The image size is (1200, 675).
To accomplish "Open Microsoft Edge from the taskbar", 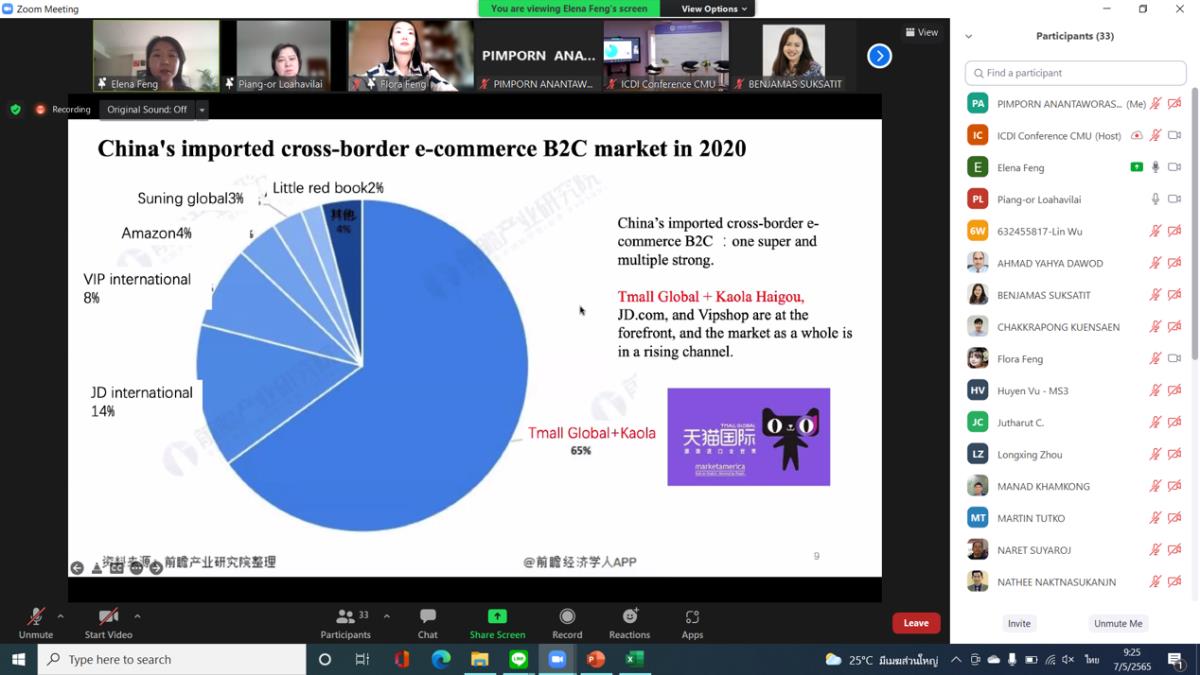I will tap(441, 659).
